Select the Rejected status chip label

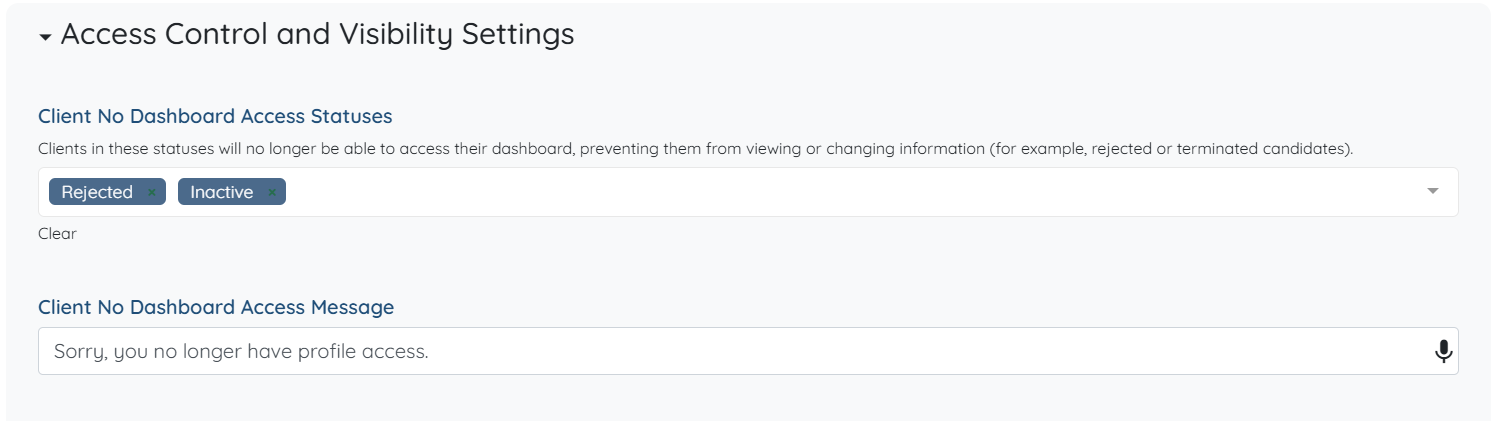pos(97,192)
